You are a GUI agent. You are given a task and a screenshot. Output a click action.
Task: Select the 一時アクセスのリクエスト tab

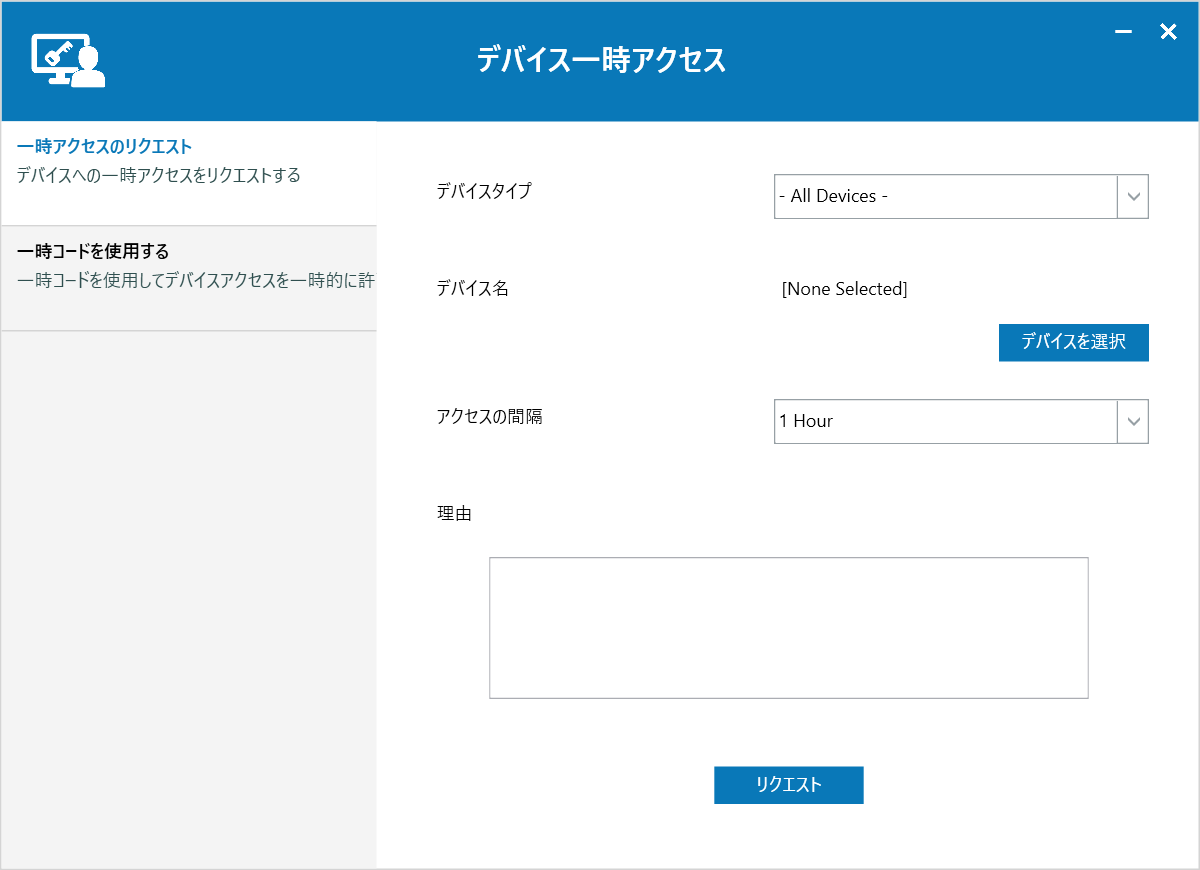(105, 147)
